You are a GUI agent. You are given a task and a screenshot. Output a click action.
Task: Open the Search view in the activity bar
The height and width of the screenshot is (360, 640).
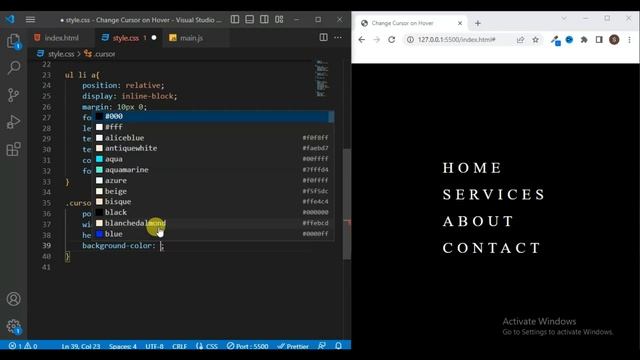pos(13,68)
